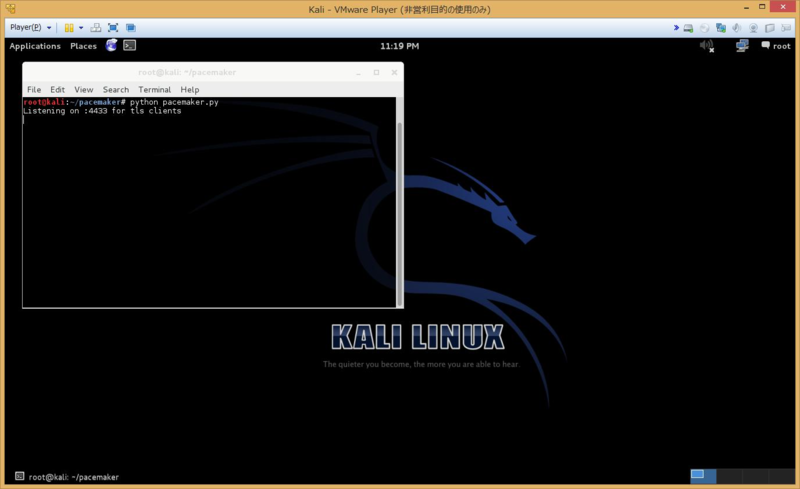Launch terminal from top panel icon
The width and height of the screenshot is (800, 489).
(130, 45)
